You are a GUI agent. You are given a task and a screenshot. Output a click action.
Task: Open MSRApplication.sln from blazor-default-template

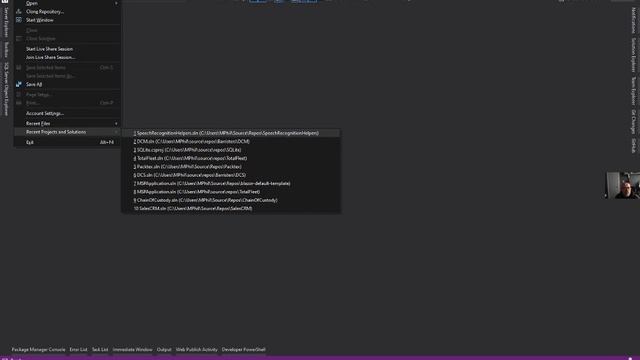pos(231,184)
